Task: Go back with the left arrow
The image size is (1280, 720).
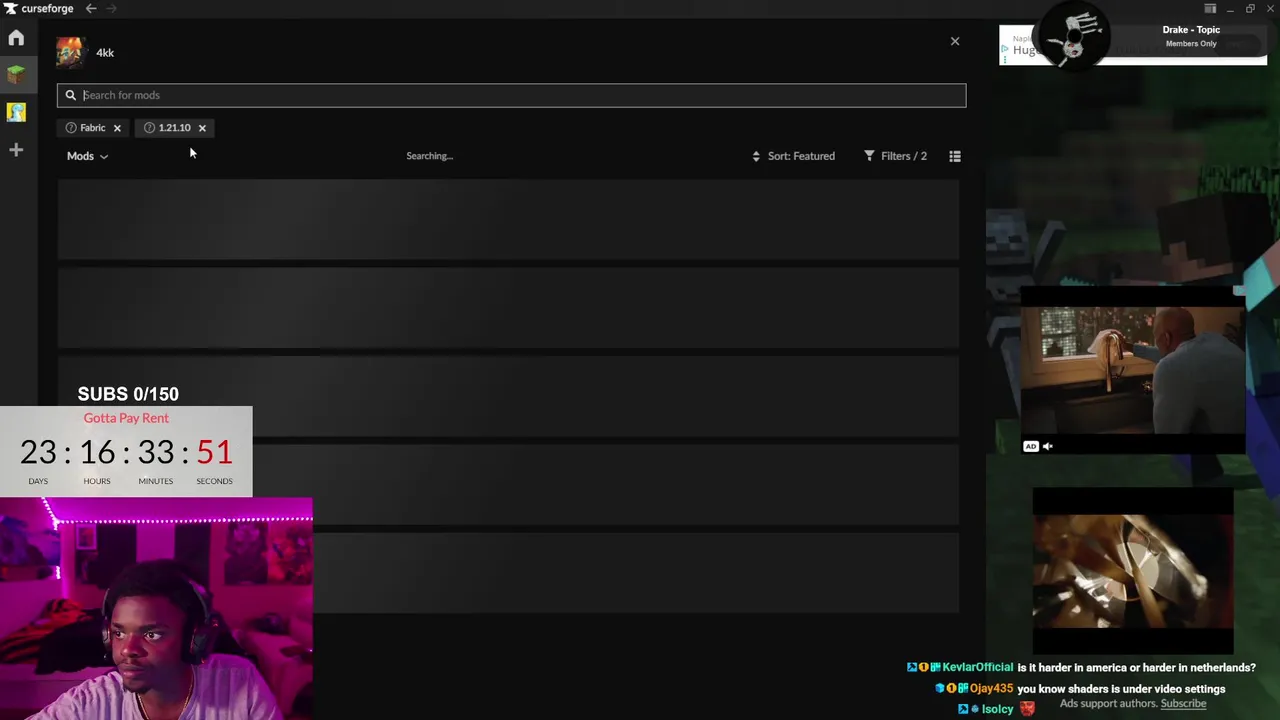Action: pos(91,9)
